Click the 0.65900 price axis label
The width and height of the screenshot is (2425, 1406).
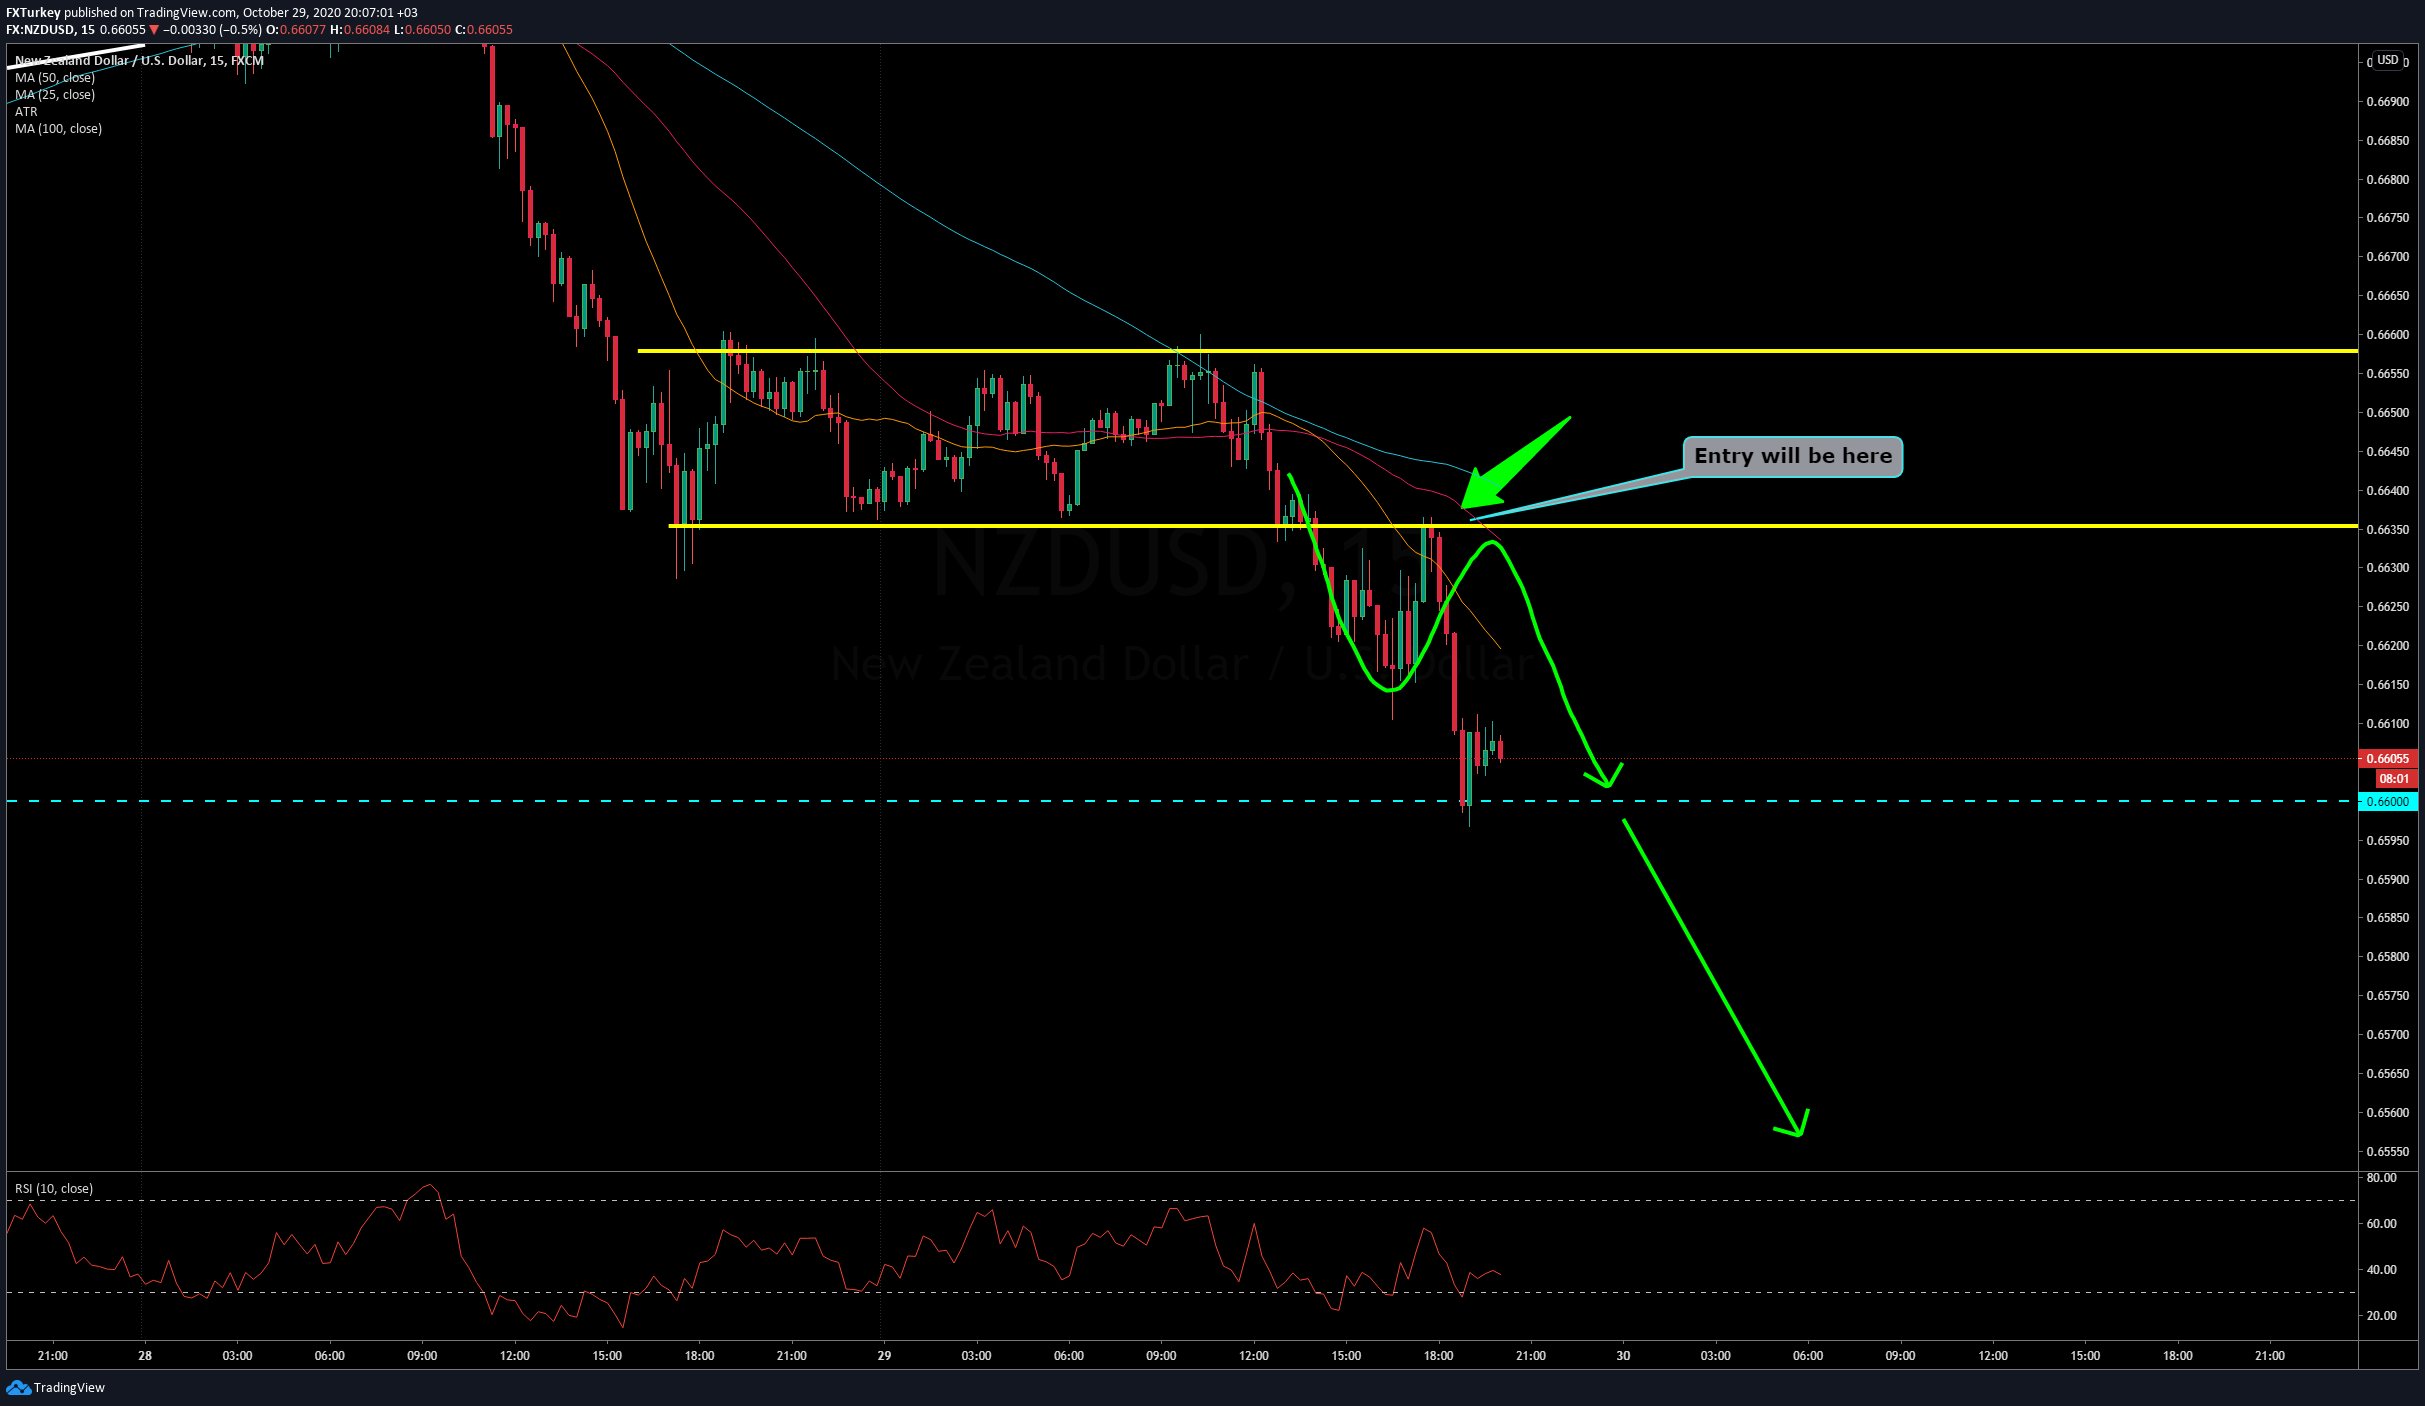(2387, 880)
